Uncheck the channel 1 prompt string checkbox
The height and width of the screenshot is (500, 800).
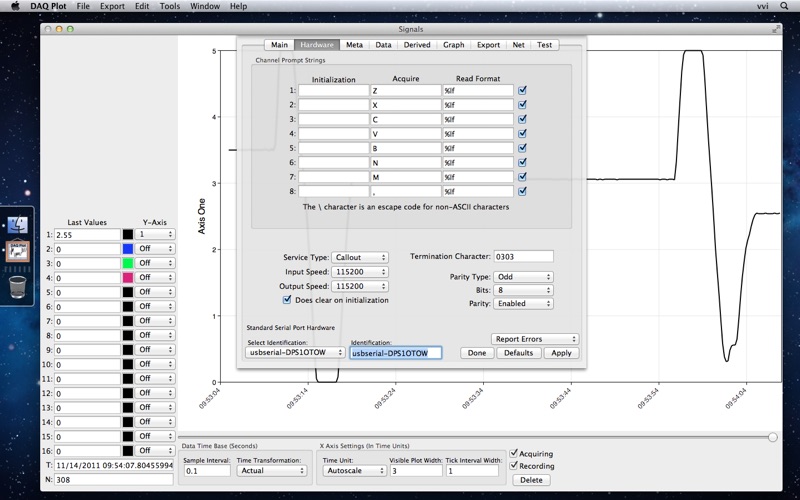pos(522,90)
